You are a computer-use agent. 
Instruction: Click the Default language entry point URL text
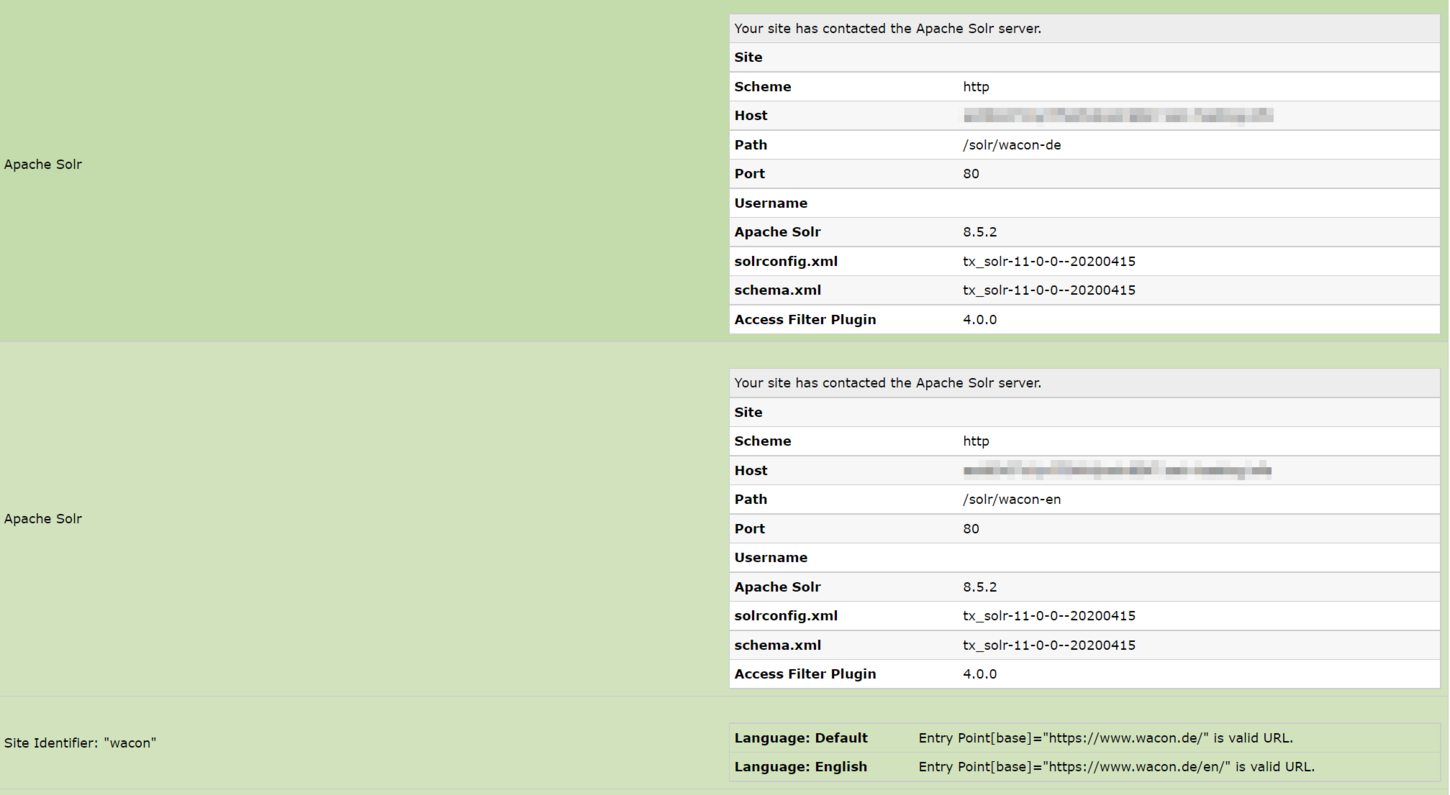1105,738
